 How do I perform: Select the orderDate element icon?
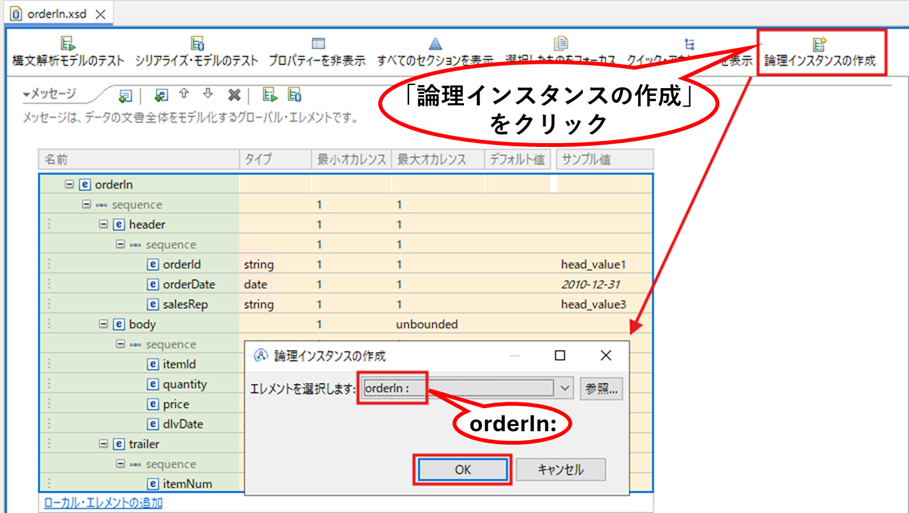tap(152, 284)
